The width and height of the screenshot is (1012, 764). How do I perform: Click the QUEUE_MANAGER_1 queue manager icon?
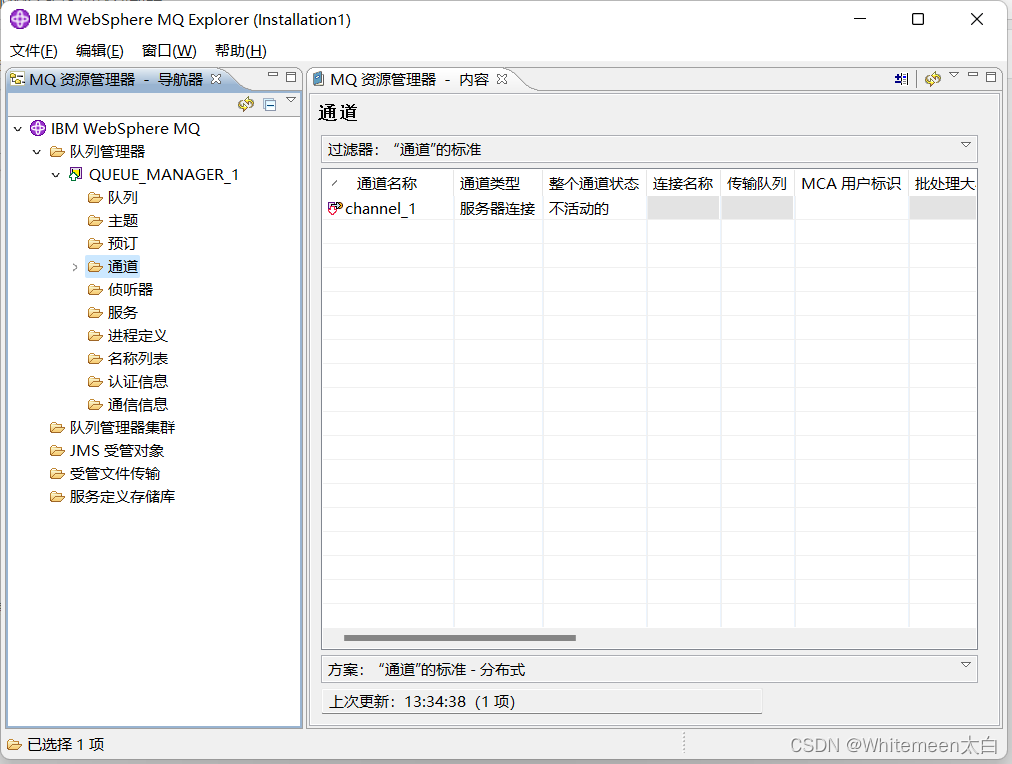[x=76, y=174]
